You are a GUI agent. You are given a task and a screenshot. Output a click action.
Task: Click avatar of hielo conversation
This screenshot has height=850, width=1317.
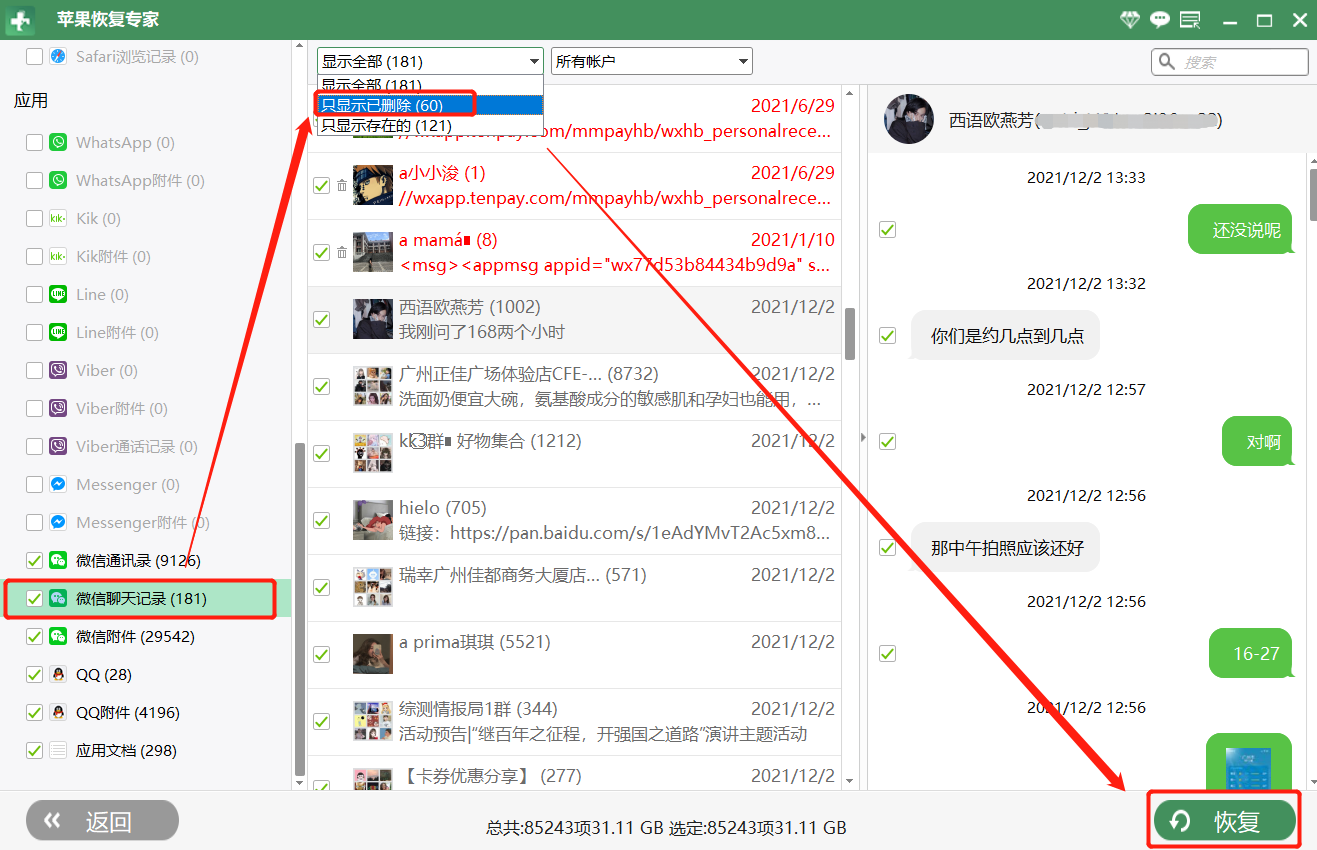click(x=373, y=521)
